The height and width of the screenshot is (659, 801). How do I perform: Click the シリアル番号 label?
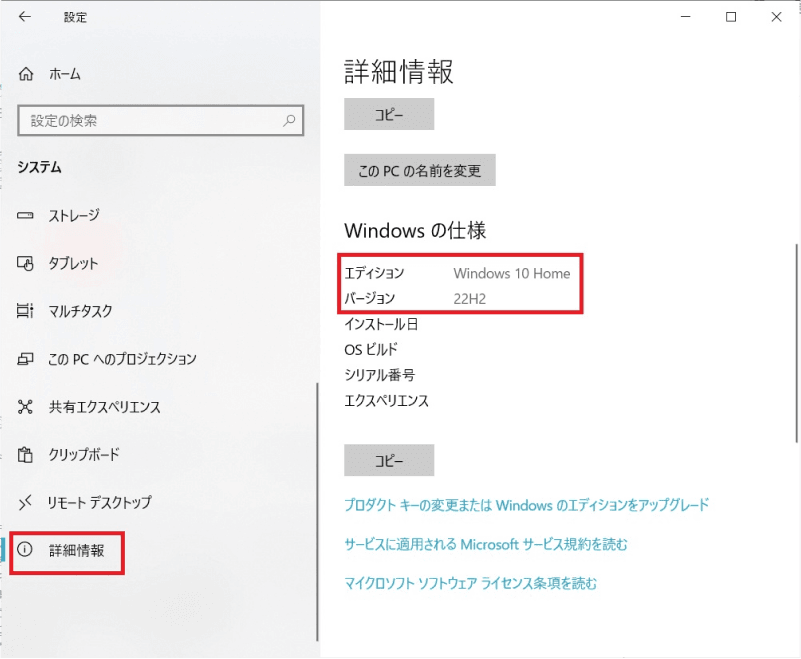[380, 375]
